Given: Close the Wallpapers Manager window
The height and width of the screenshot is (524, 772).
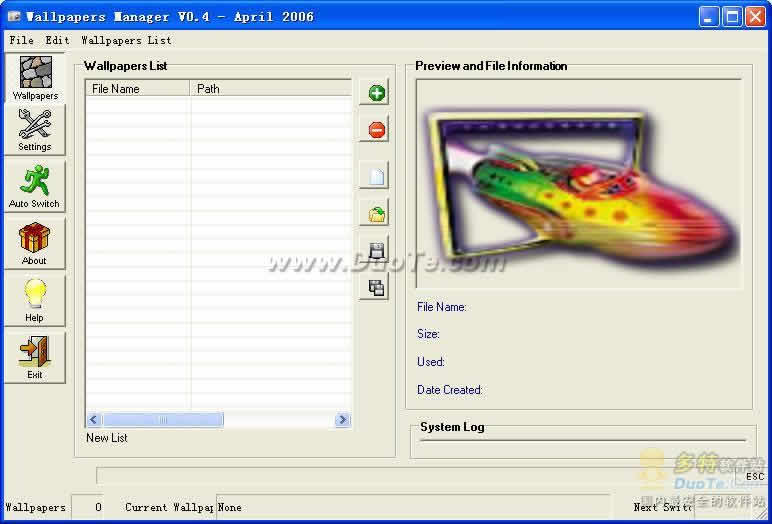Looking at the screenshot, I should click(x=755, y=17).
